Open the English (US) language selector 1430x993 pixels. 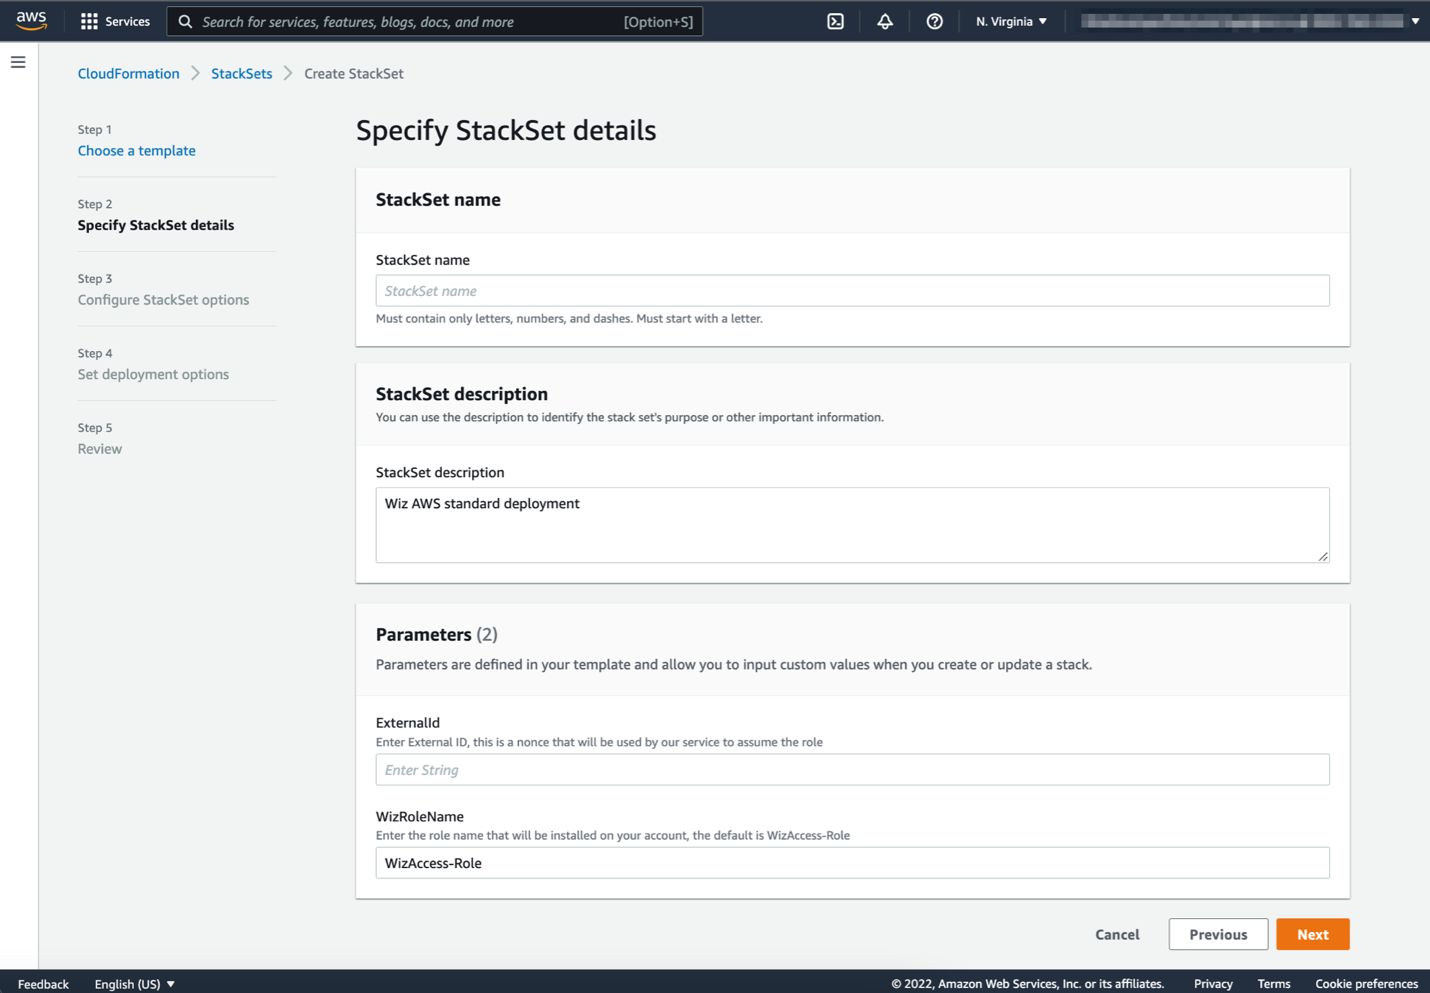(x=135, y=984)
